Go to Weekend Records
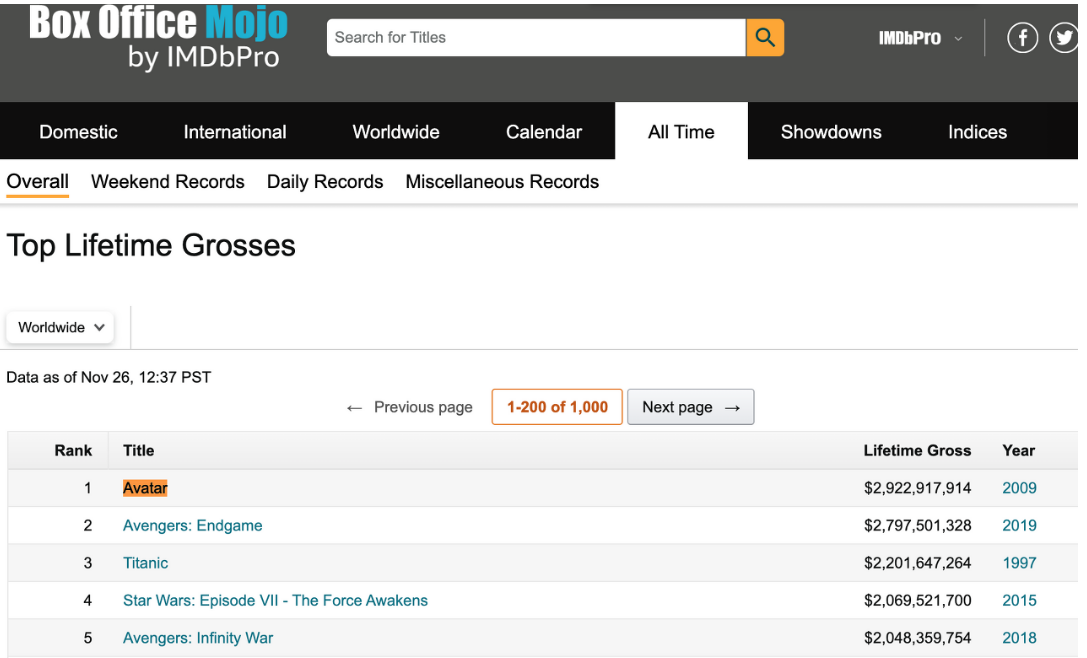The width and height of the screenshot is (1087, 658). (168, 182)
